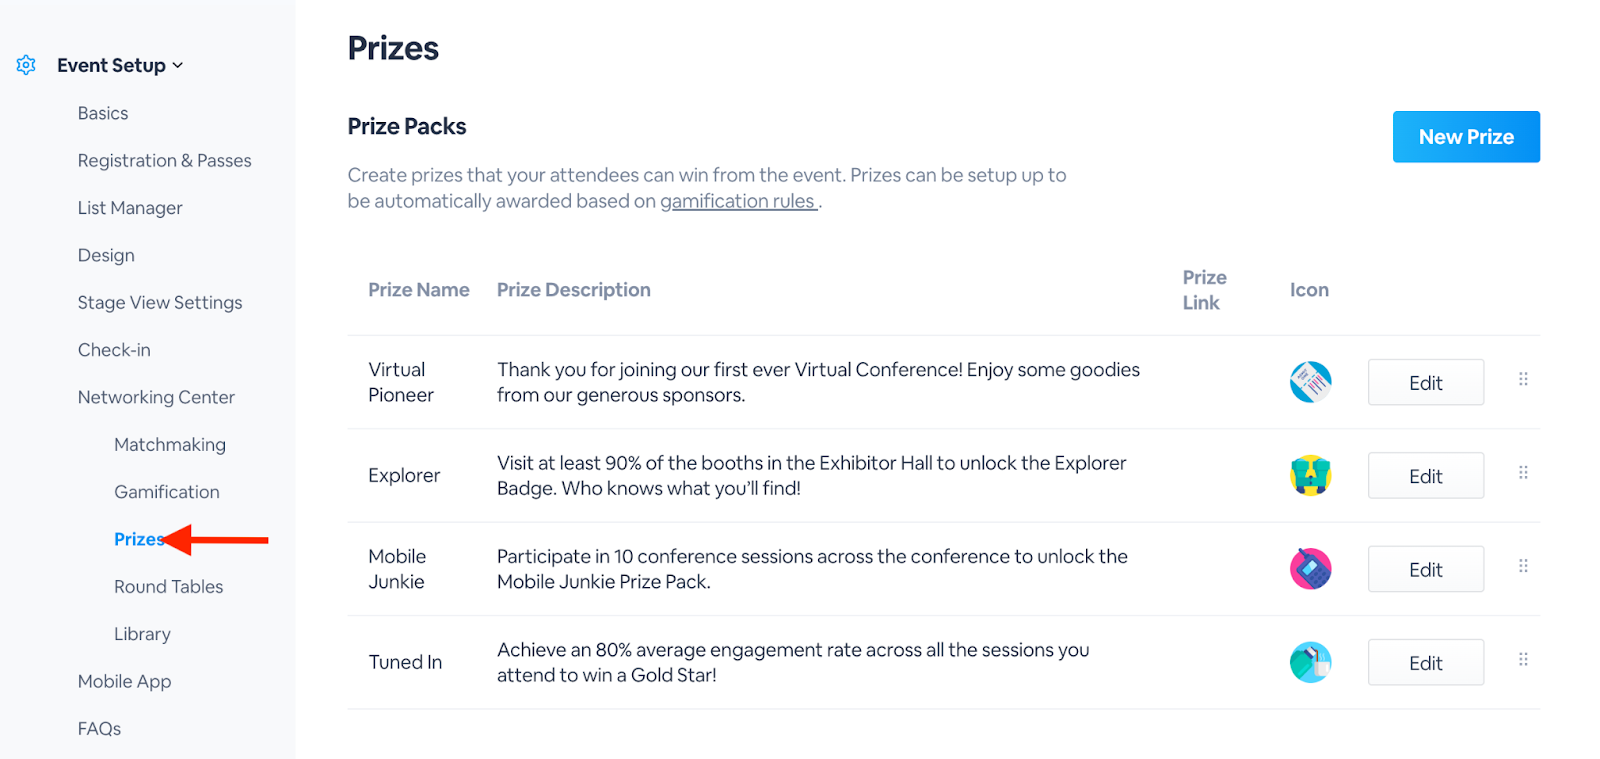Screen dimensions: 1600x759
Task: Collapse the Event Setup menu chevron
Action: pyautogui.click(x=178, y=65)
